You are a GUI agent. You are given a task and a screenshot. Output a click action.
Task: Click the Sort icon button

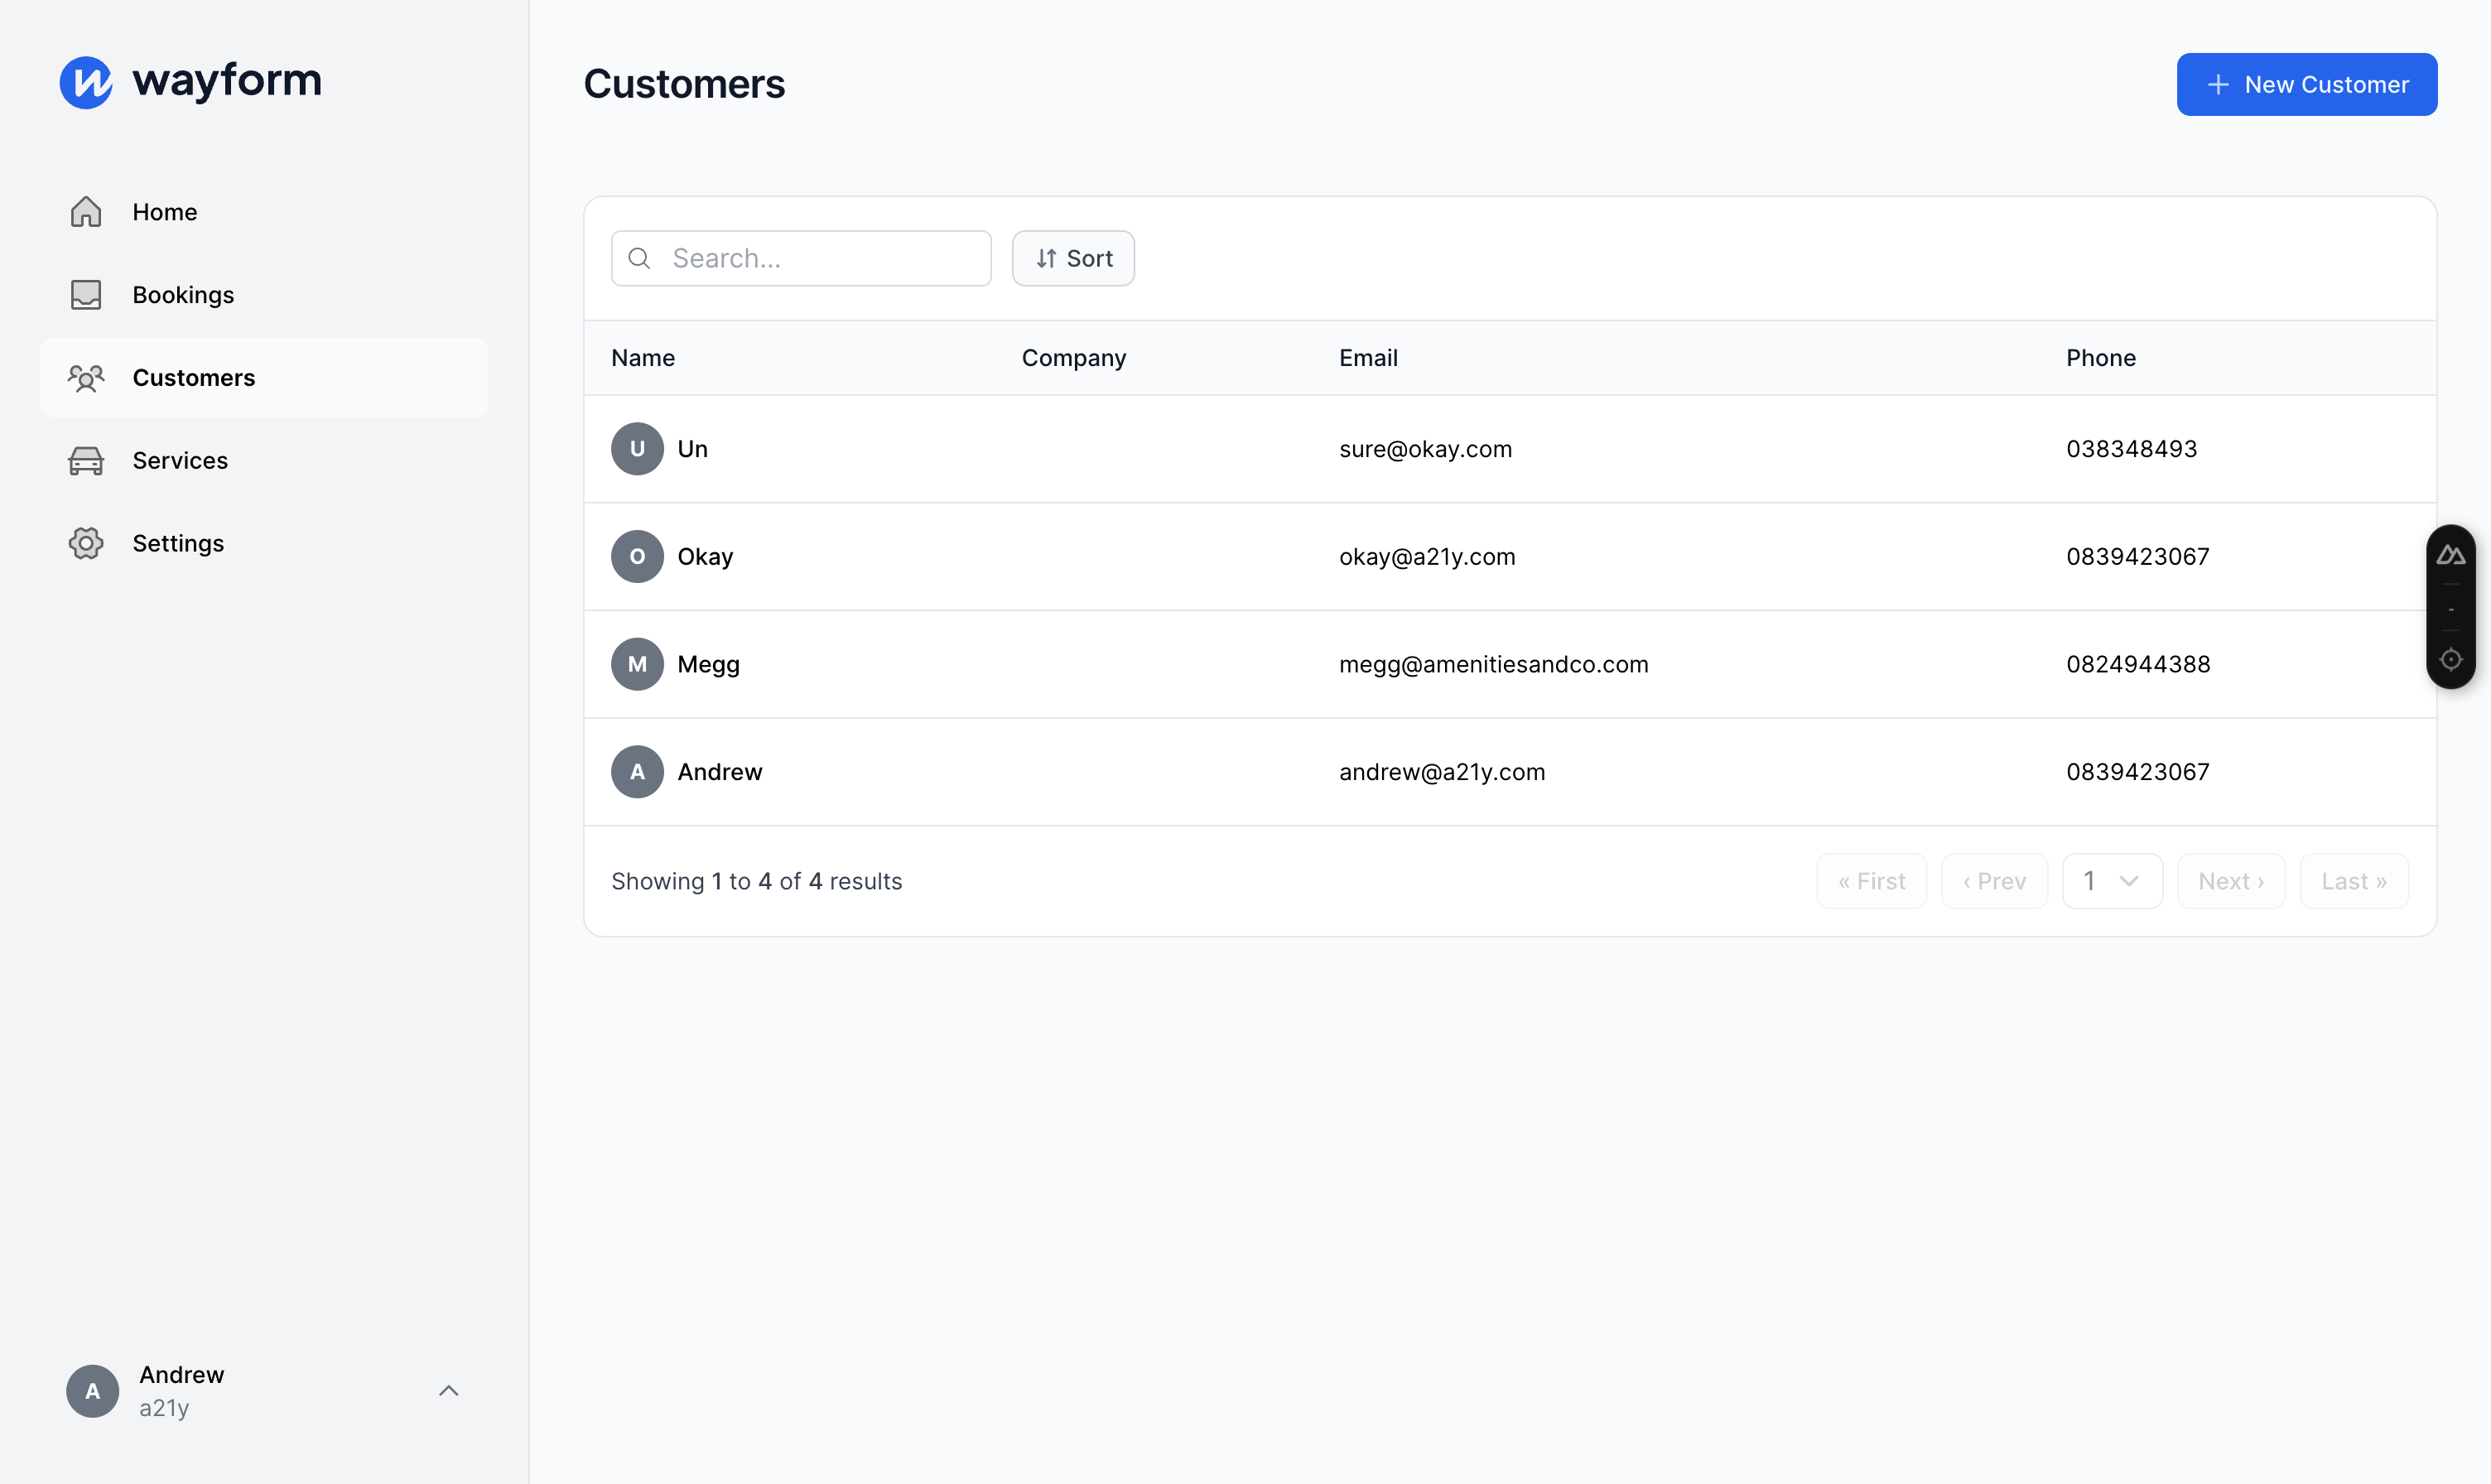(x=1072, y=258)
